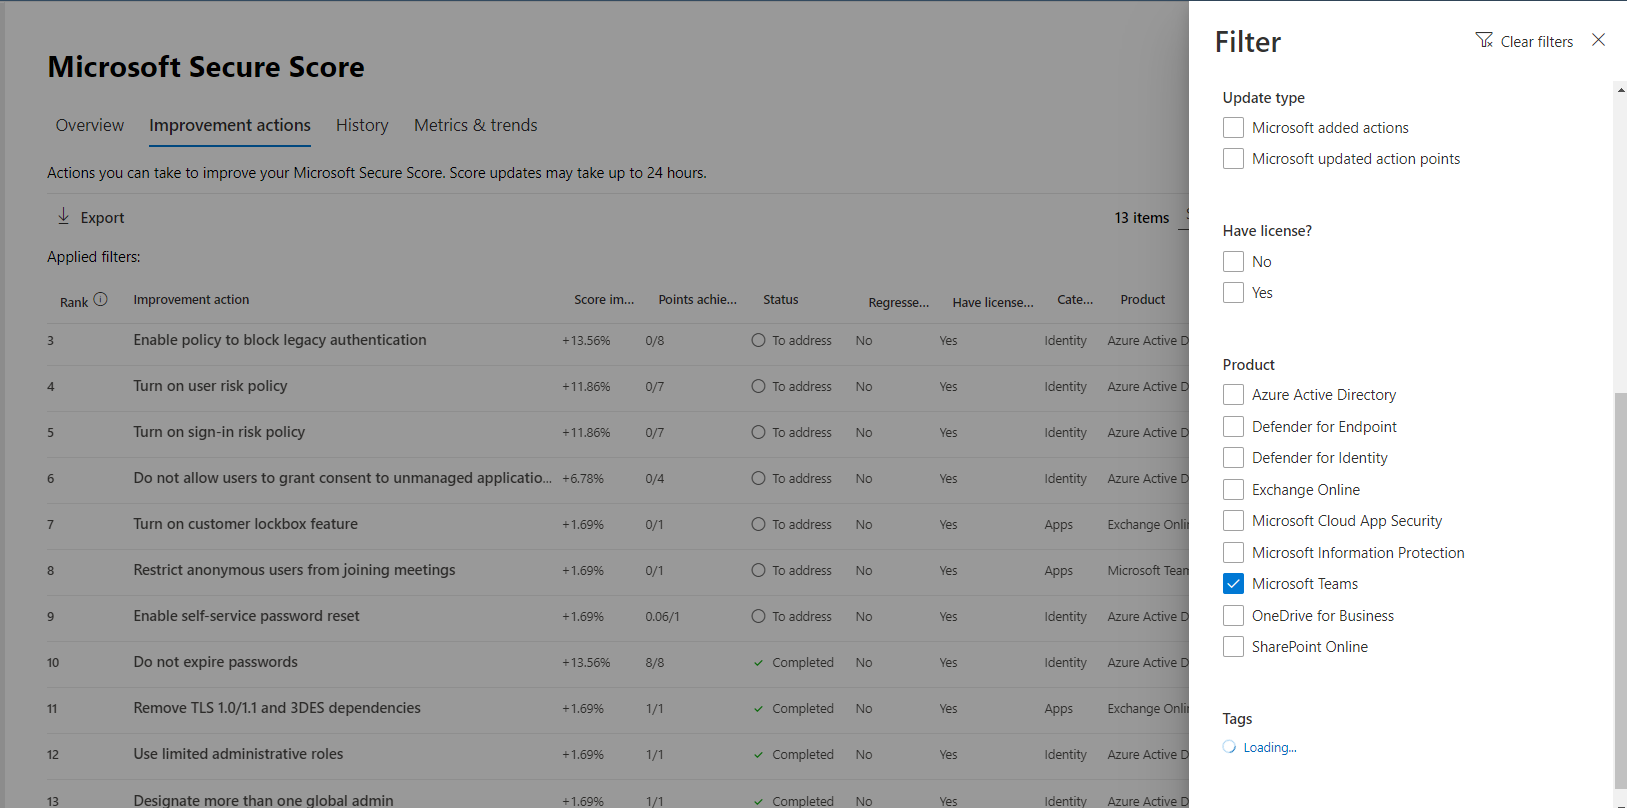The image size is (1627, 808).
Task: Sort by Have license column header
Action: (992, 302)
